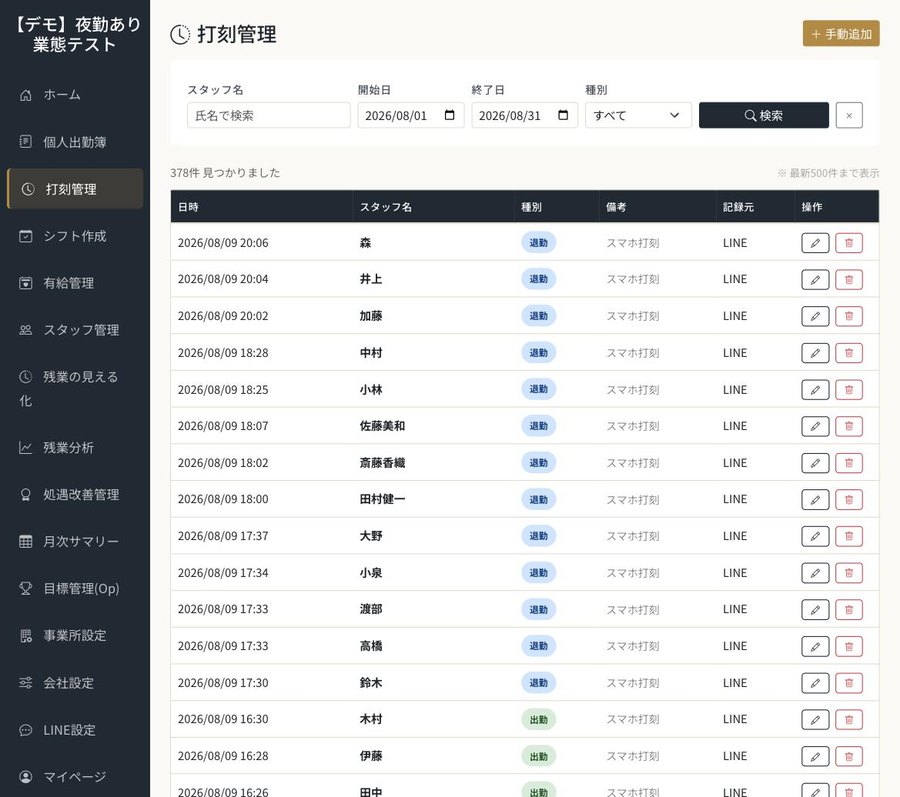Edit the 小林 punch record
900x797 pixels.
(x=814, y=390)
